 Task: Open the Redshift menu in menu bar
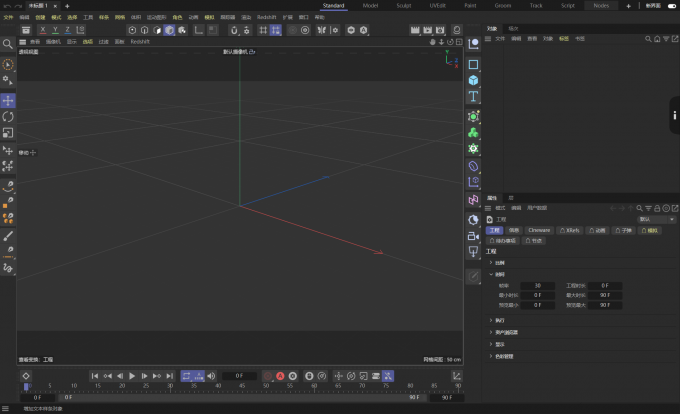coord(266,17)
